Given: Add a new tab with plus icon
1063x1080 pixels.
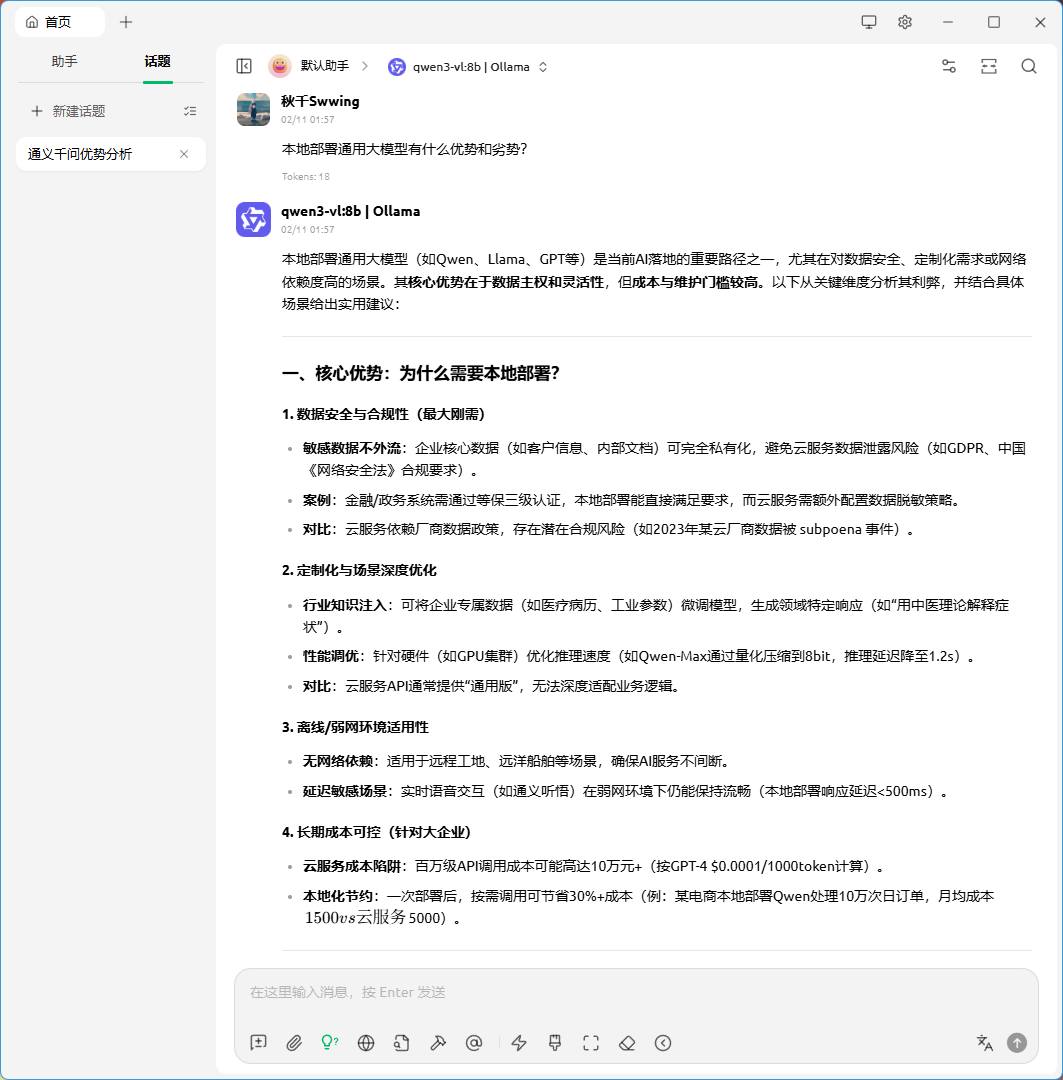Looking at the screenshot, I should (x=125, y=22).
